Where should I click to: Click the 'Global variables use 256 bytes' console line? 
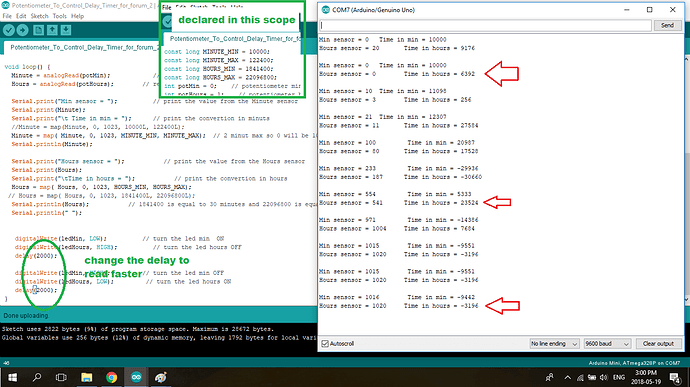(158, 338)
